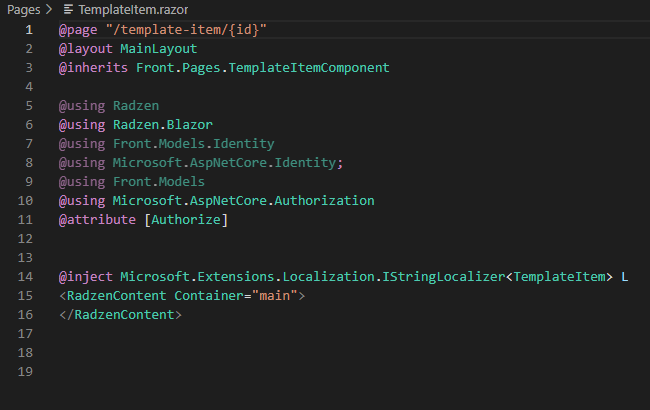This screenshot has height=410, width=650.
Task: Click the file icon beside TemplateItem.razor breadcrumb
Action: click(68, 10)
